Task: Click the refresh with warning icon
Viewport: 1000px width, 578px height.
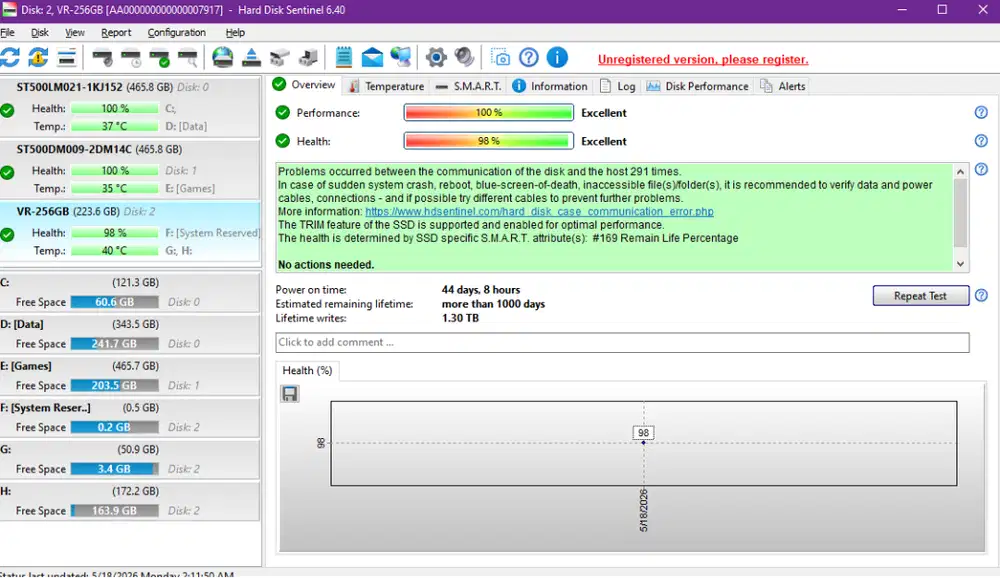Action: [38, 57]
